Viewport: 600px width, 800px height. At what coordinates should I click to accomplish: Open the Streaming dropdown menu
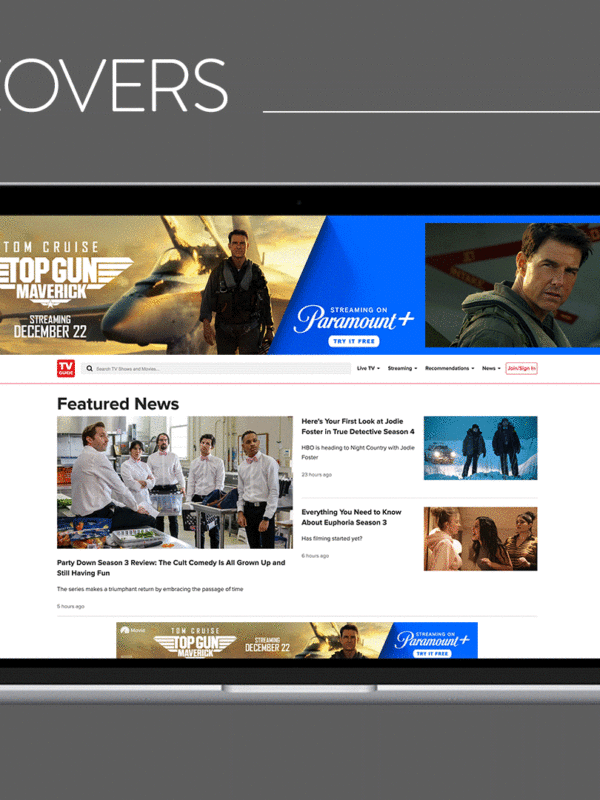[x=402, y=368]
